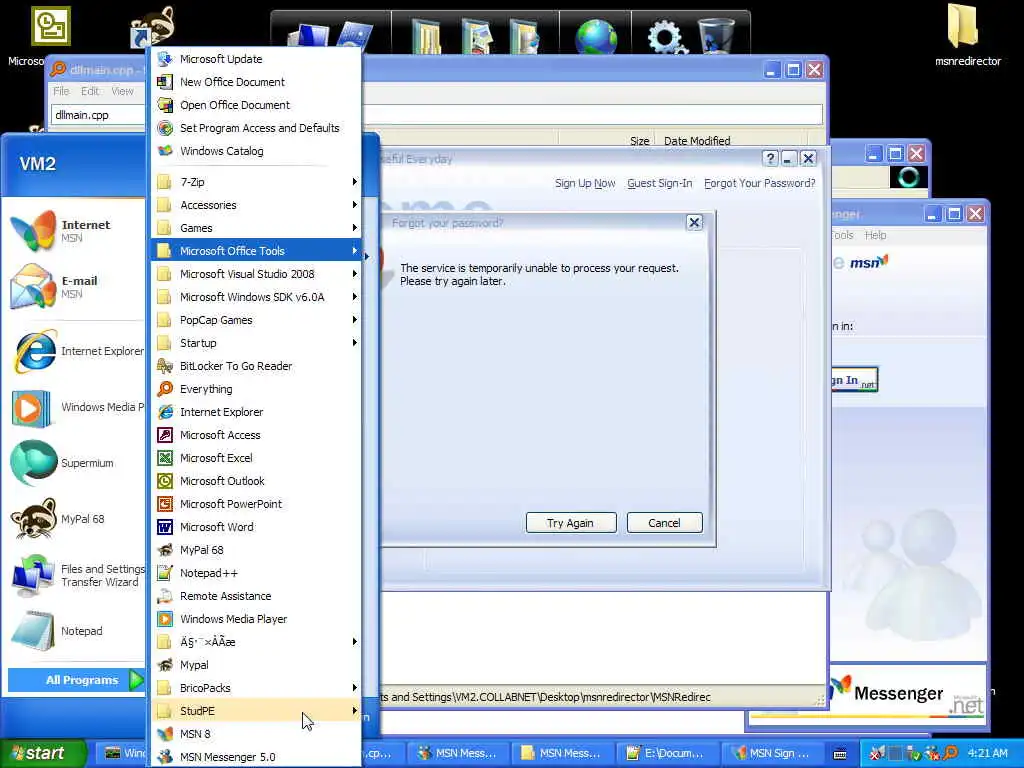
Task: Expand Microsoft Windows SDK v6.0A folder
Action: pos(256,297)
